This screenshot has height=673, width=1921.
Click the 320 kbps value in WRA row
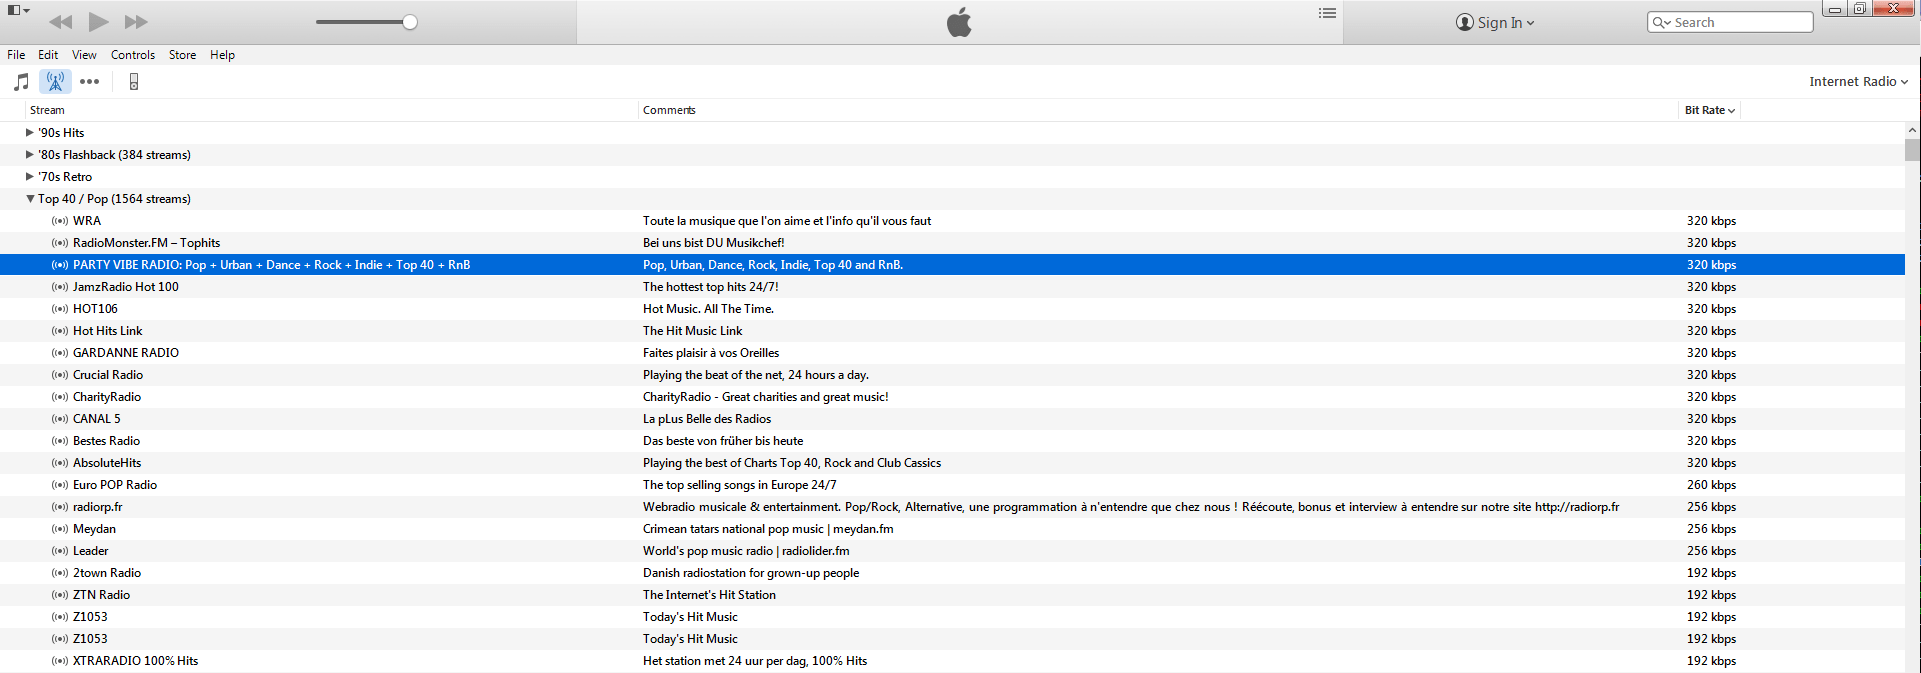(1711, 221)
